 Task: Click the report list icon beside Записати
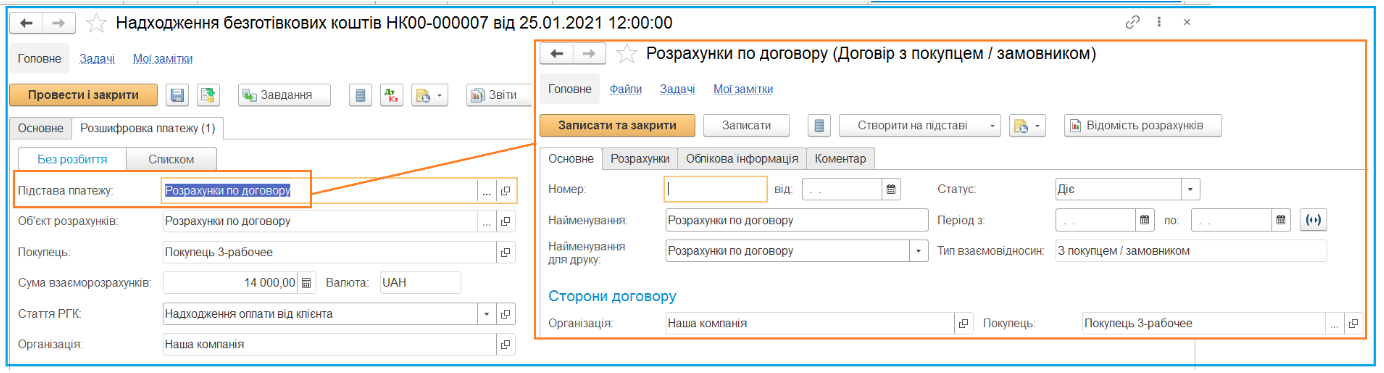pyautogui.click(x=820, y=126)
